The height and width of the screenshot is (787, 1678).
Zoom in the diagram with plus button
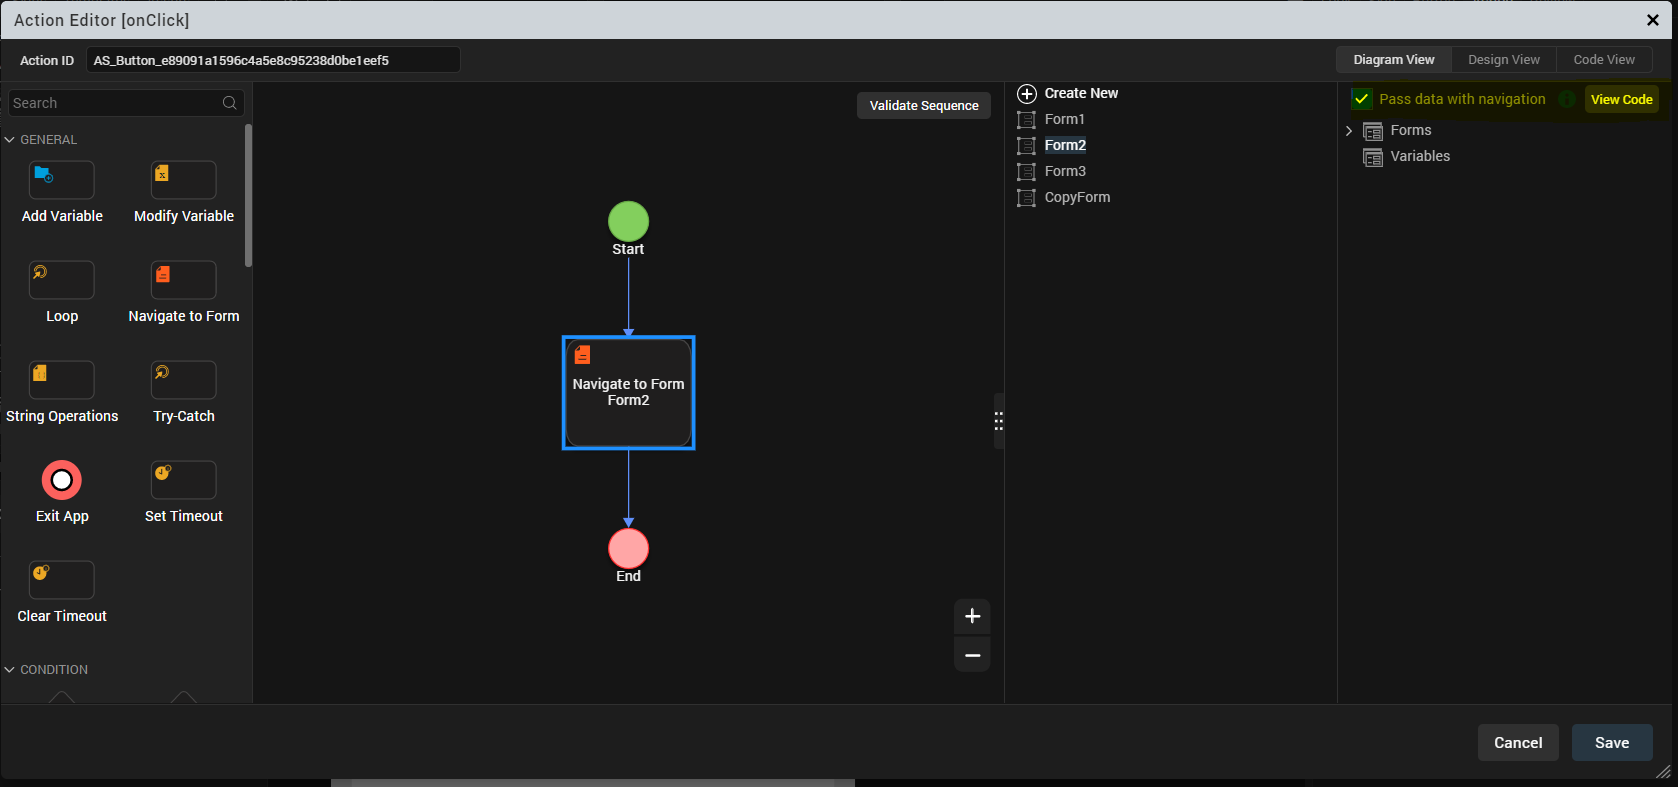(972, 616)
